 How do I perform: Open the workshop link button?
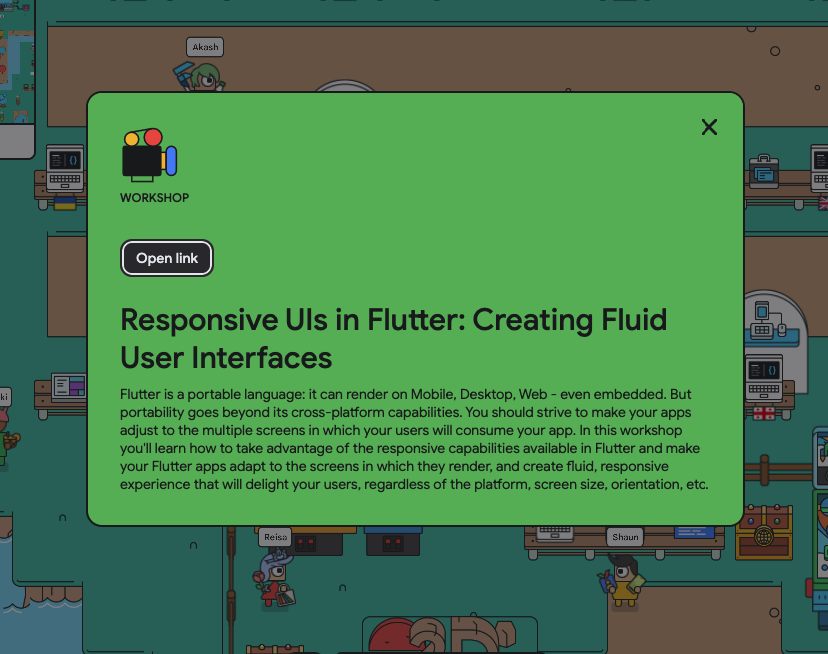pos(167,258)
